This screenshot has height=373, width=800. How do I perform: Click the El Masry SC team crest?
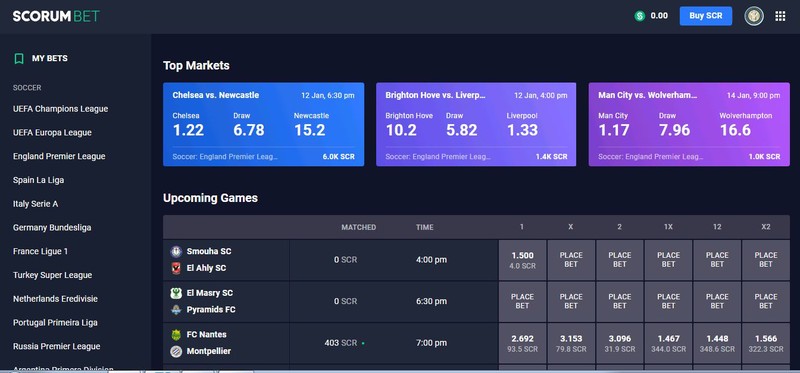pyautogui.click(x=176, y=293)
